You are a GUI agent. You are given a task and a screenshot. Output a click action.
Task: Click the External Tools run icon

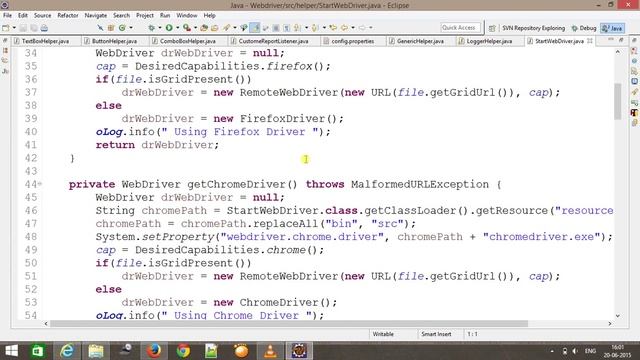[187, 28]
